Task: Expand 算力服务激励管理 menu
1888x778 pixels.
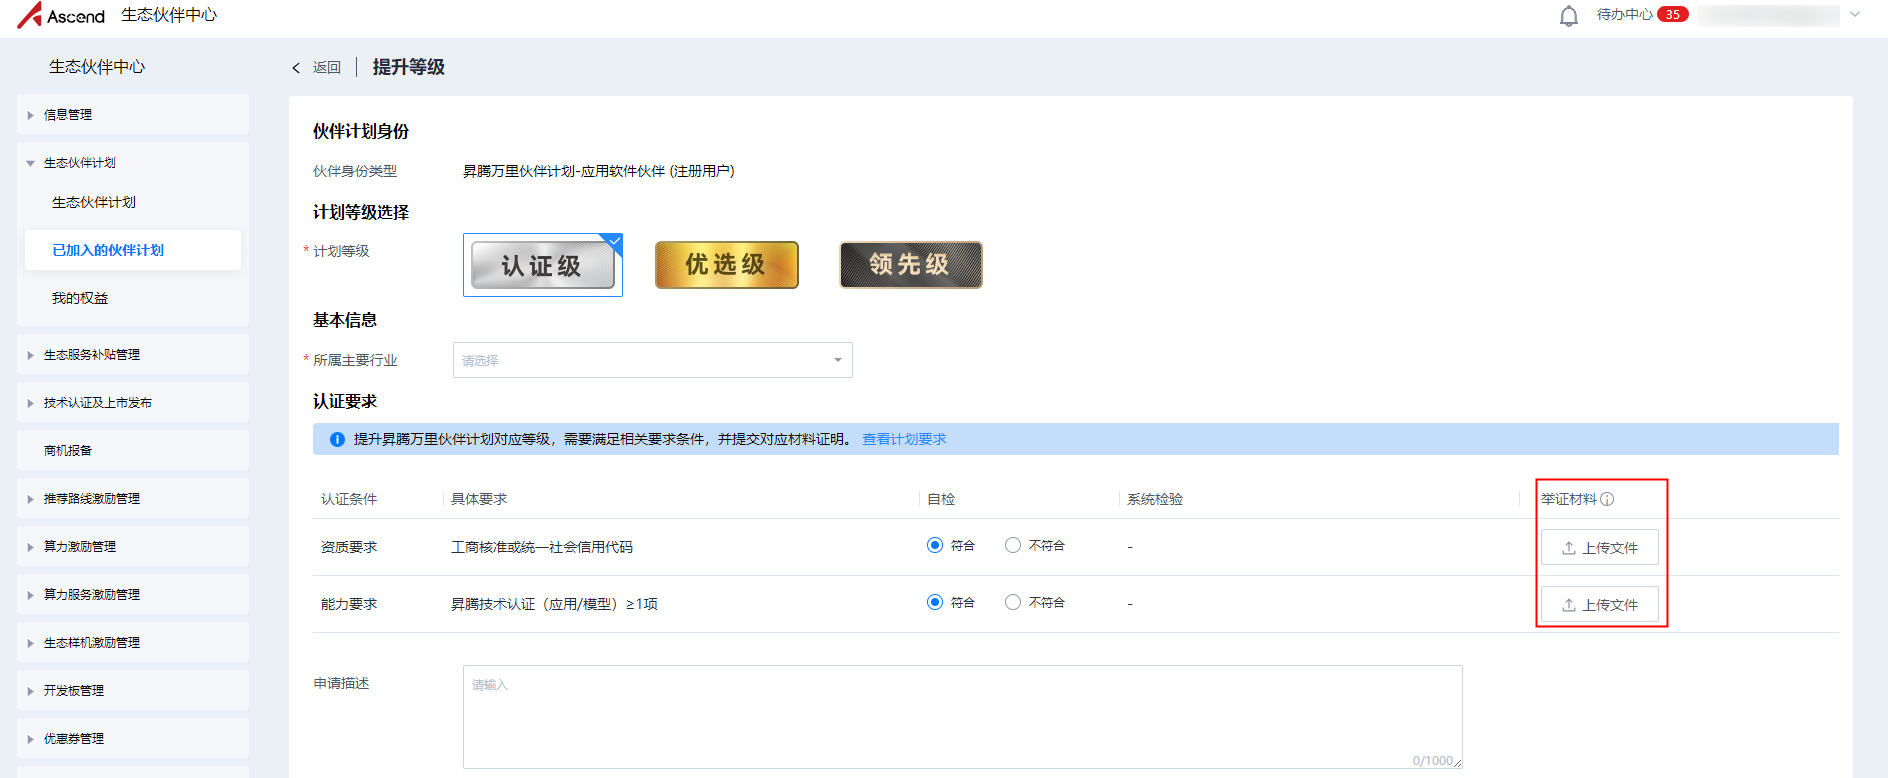Action: click(133, 595)
